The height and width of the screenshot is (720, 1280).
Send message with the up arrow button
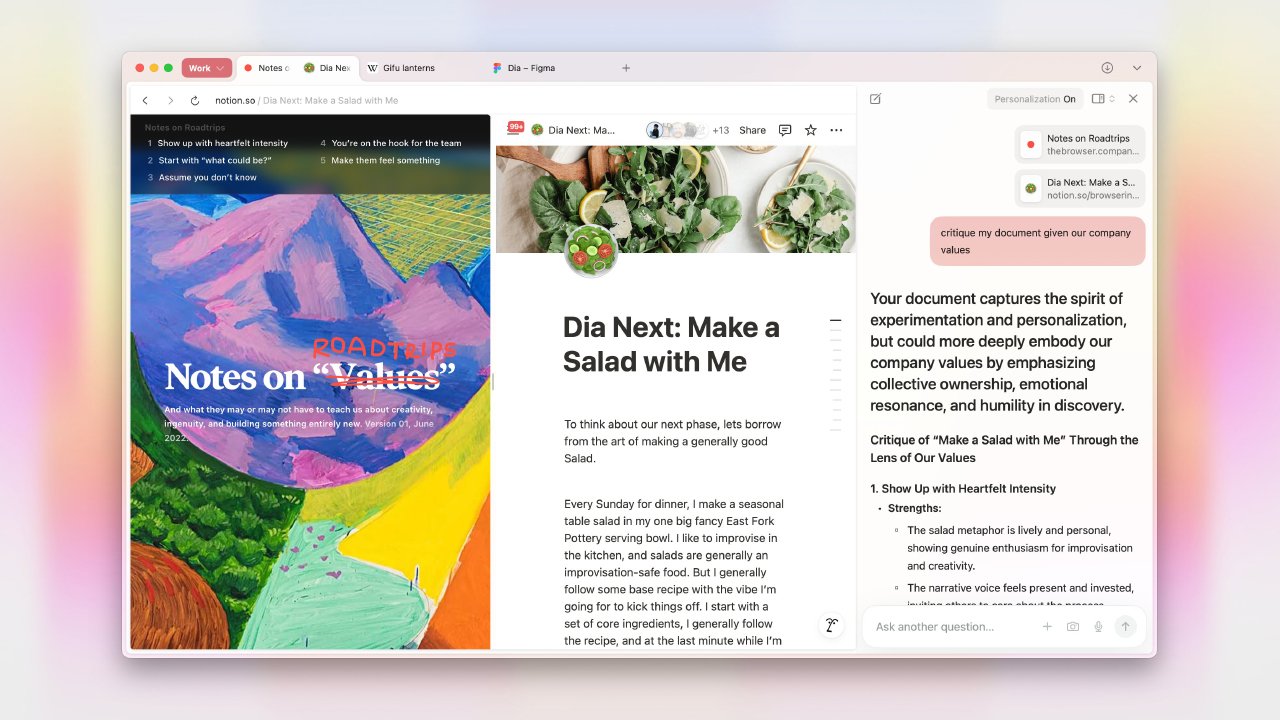pyautogui.click(x=1125, y=627)
